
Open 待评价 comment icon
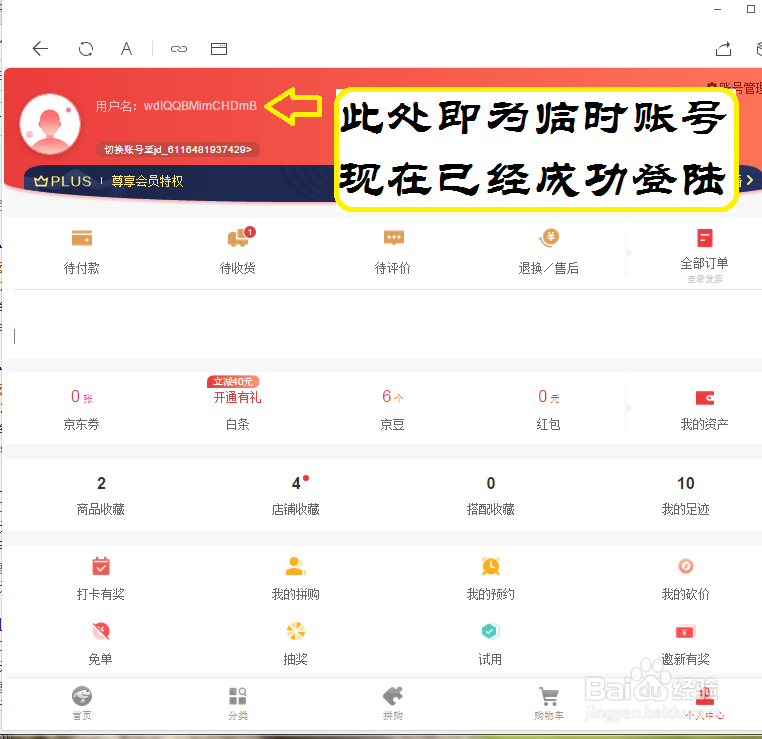pyautogui.click(x=394, y=238)
